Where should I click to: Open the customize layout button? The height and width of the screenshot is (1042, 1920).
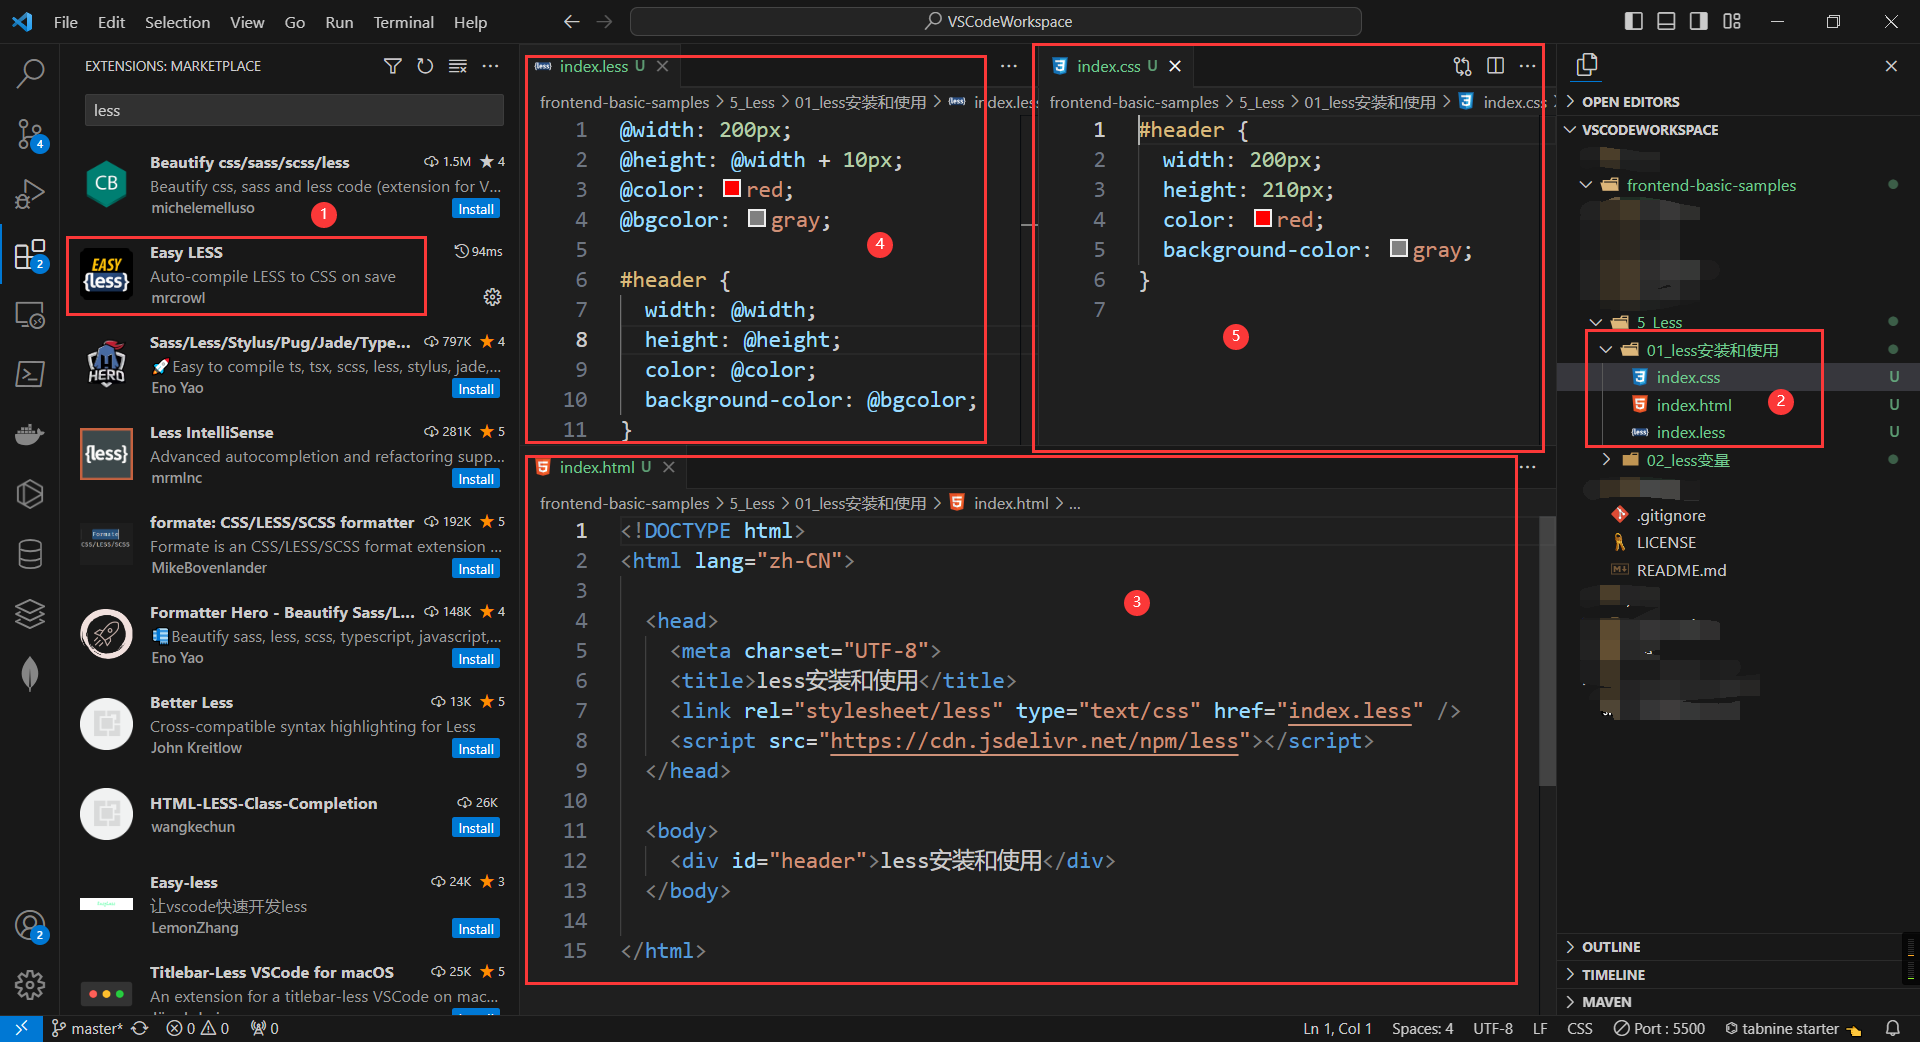pyautogui.click(x=1732, y=21)
